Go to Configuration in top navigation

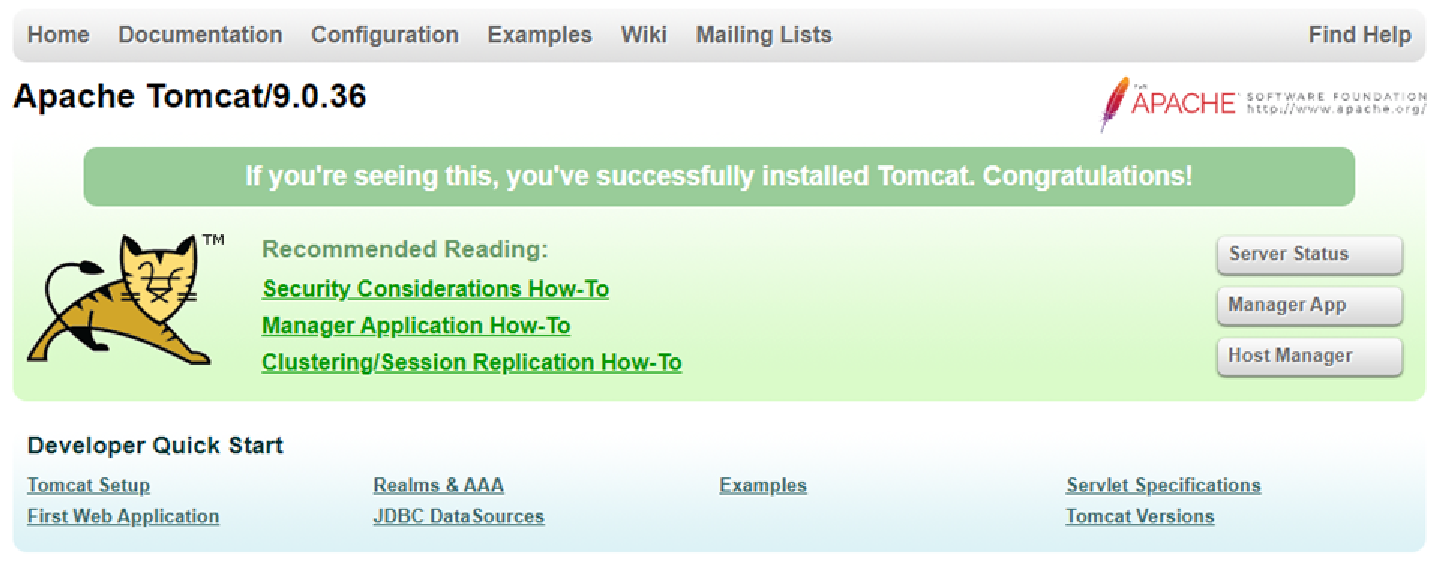(x=385, y=35)
